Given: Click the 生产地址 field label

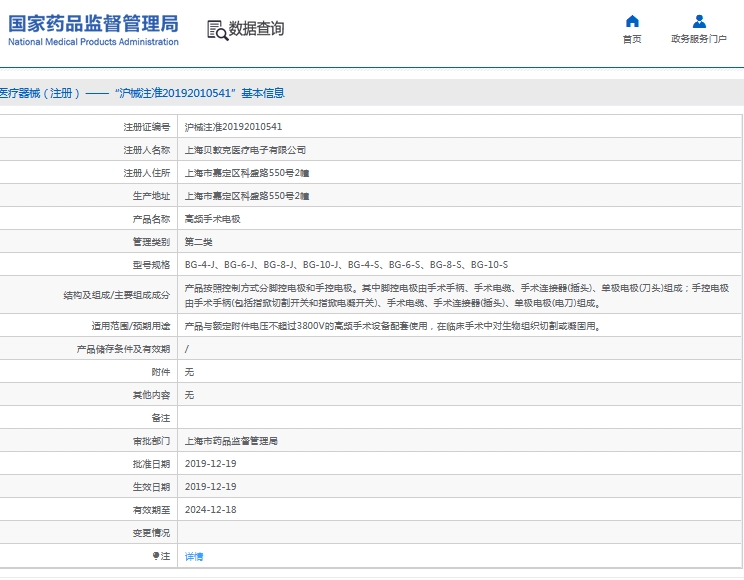Looking at the screenshot, I should pyautogui.click(x=151, y=196).
